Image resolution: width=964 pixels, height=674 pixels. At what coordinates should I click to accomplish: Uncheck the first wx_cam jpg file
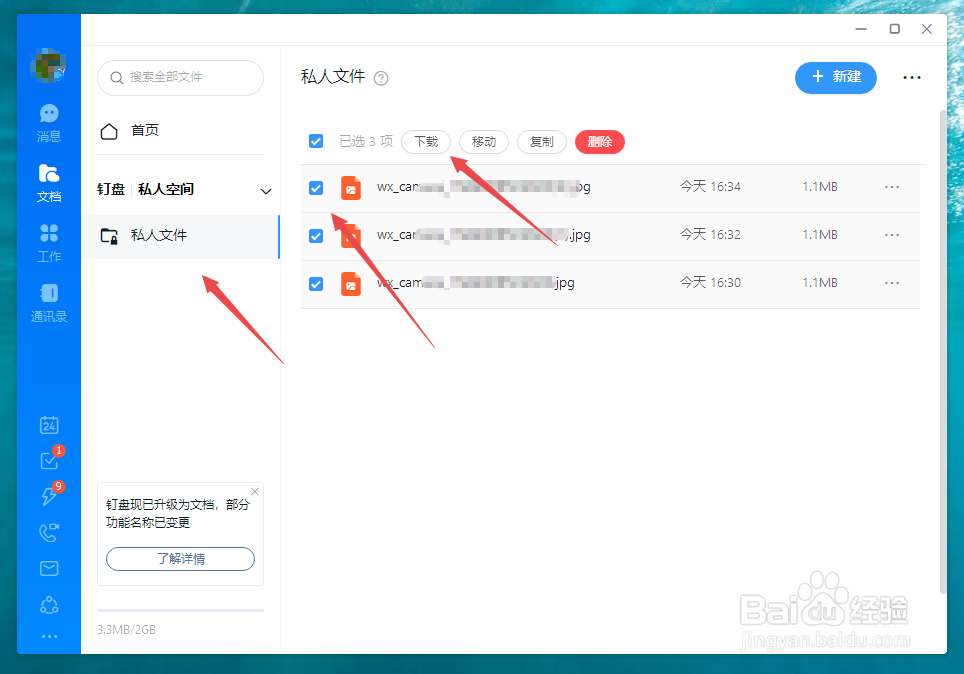pos(316,187)
